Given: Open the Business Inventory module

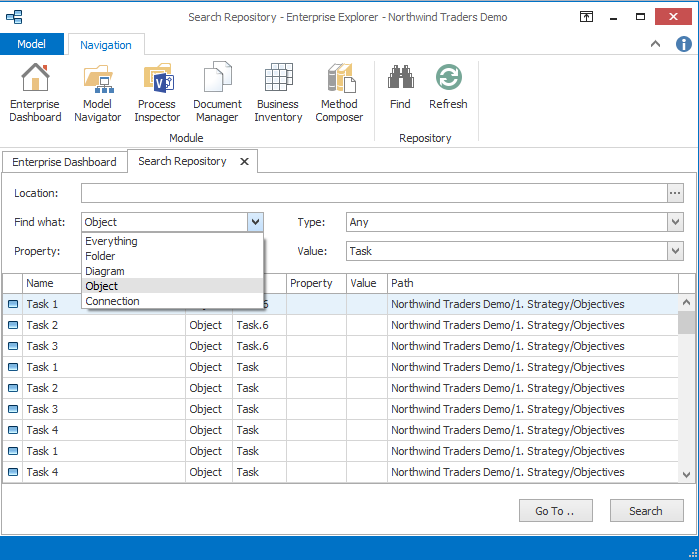Looking at the screenshot, I should [x=278, y=92].
